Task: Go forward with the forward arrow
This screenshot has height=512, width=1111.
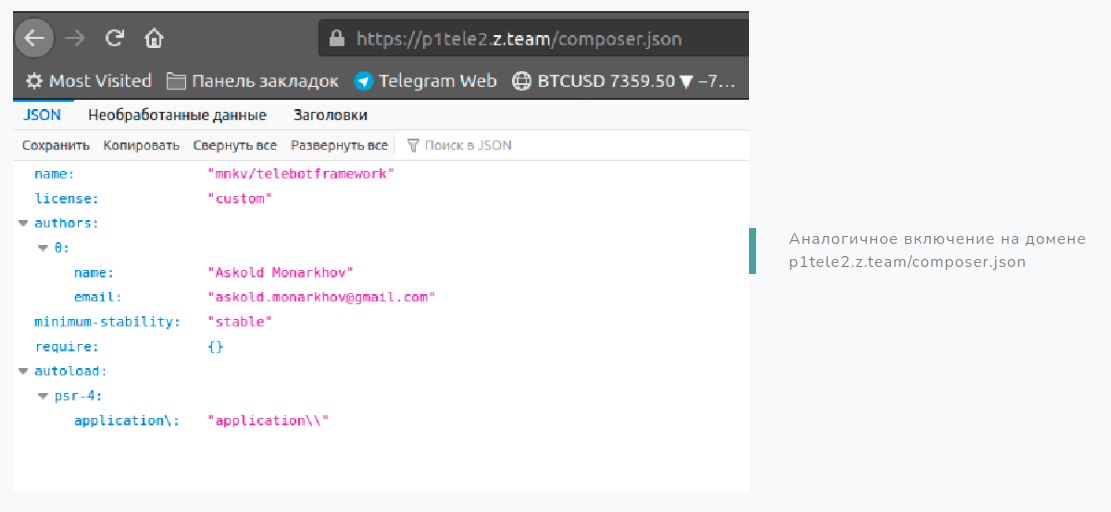Action: (74, 38)
